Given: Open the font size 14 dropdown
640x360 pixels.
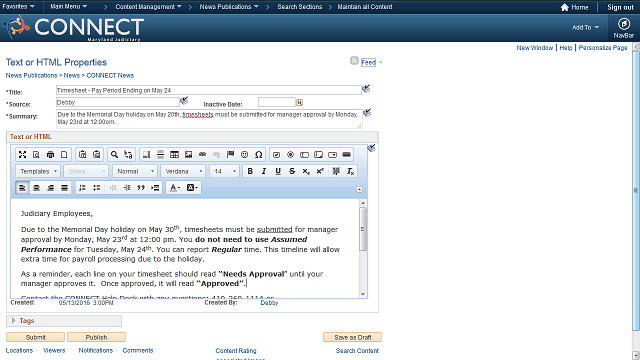Looking at the screenshot, I should coord(224,171).
